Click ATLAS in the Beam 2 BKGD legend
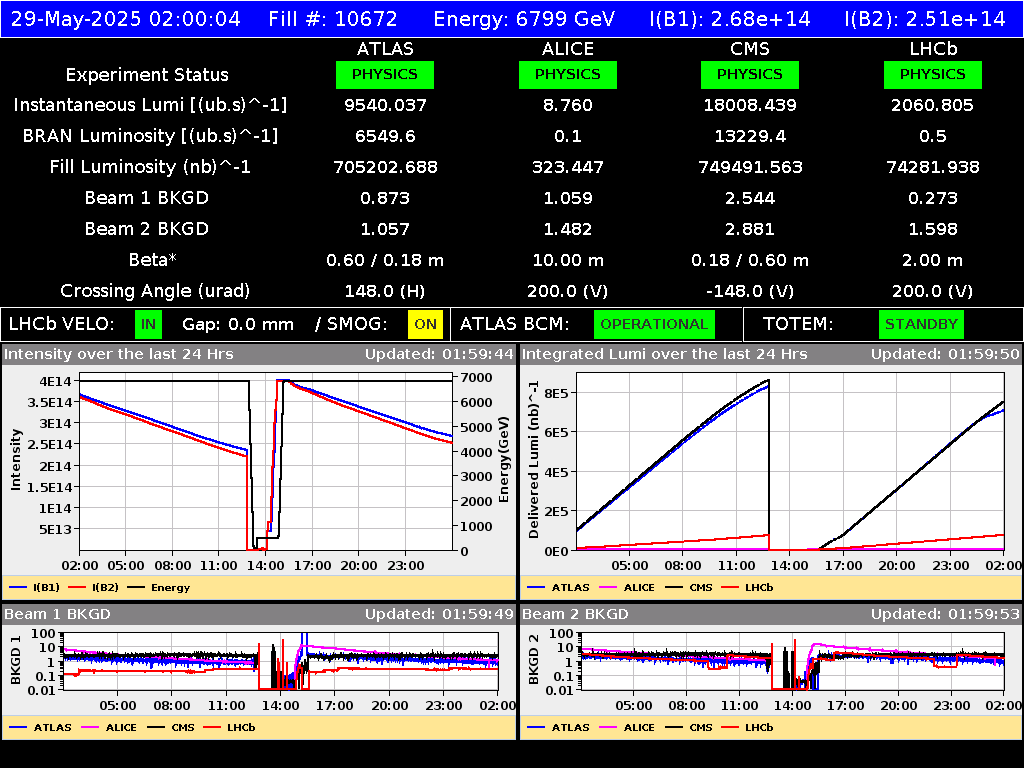 click(570, 728)
